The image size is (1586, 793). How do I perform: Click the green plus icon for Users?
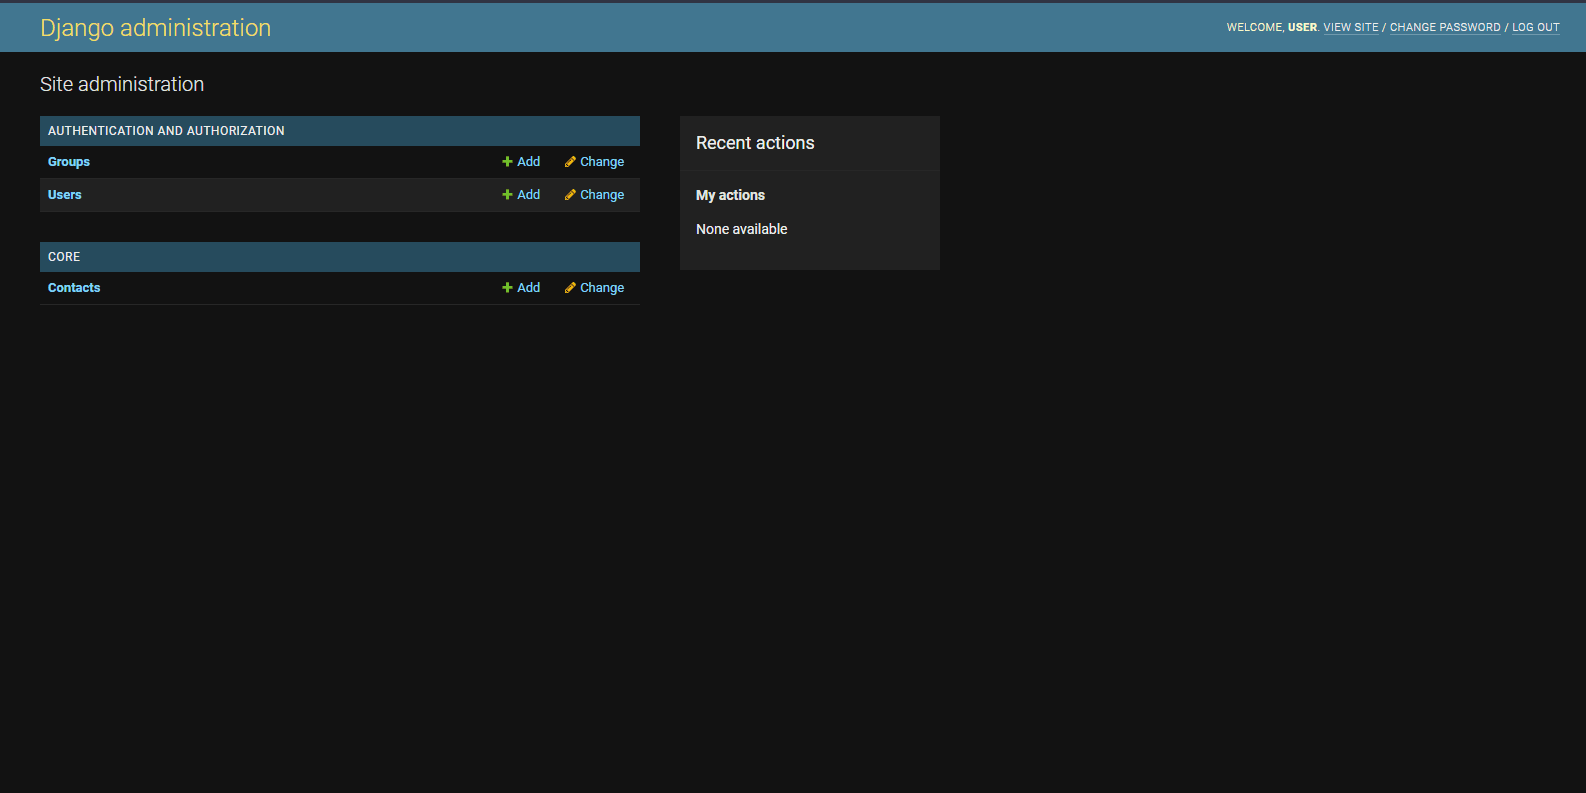507,195
